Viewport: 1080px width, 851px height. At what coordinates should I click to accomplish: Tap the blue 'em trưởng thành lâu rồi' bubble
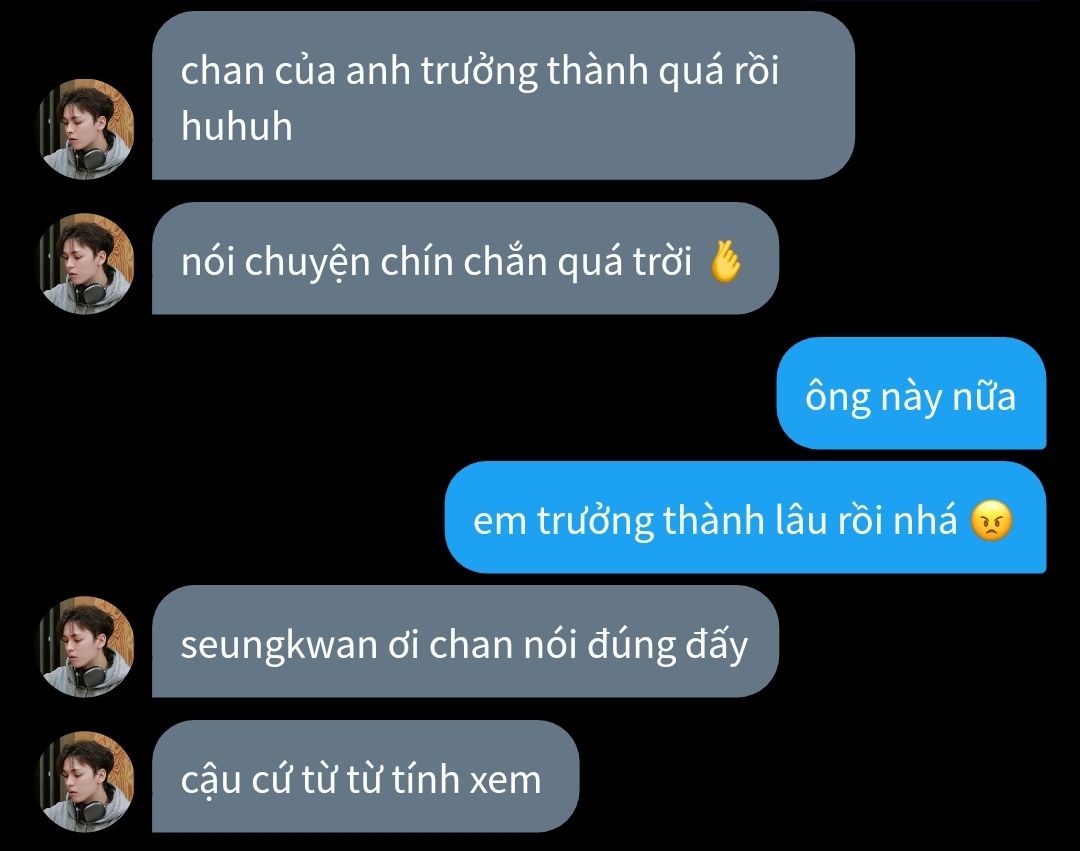(x=745, y=517)
